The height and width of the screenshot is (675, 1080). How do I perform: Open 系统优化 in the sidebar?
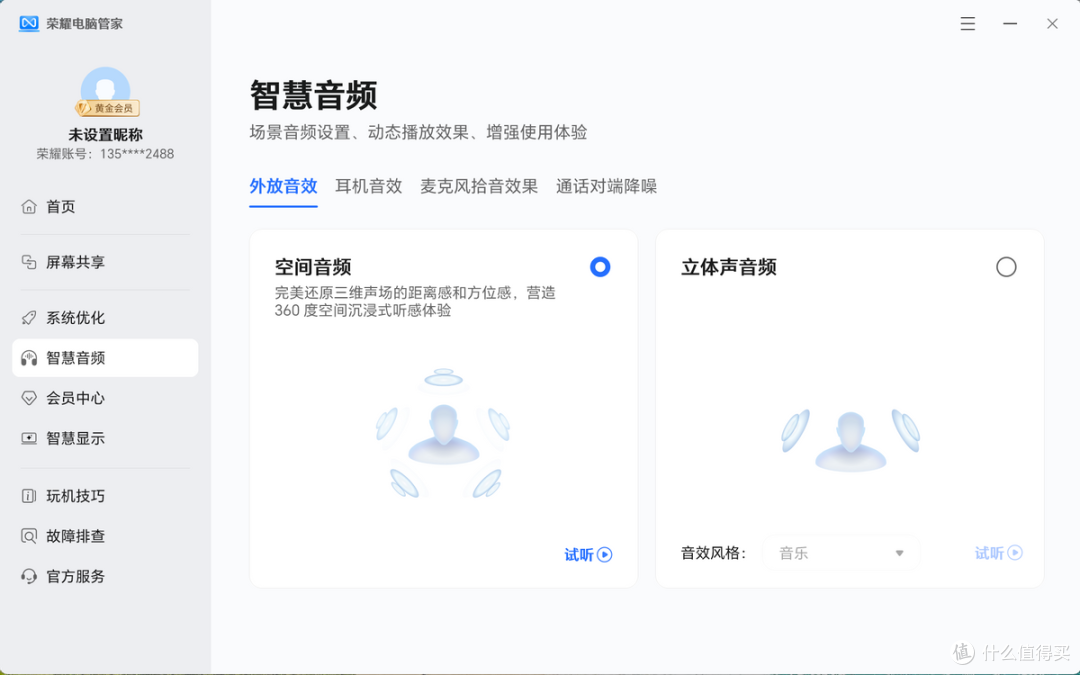pos(105,318)
